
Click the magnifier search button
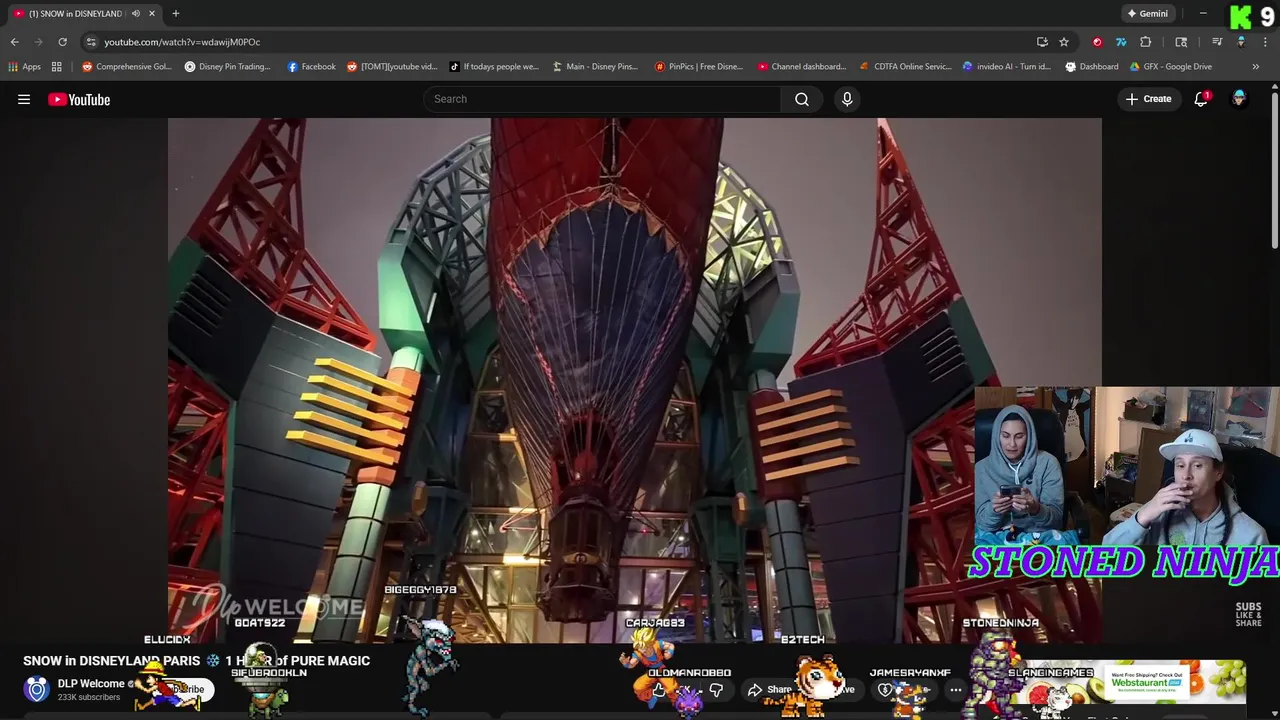click(802, 99)
